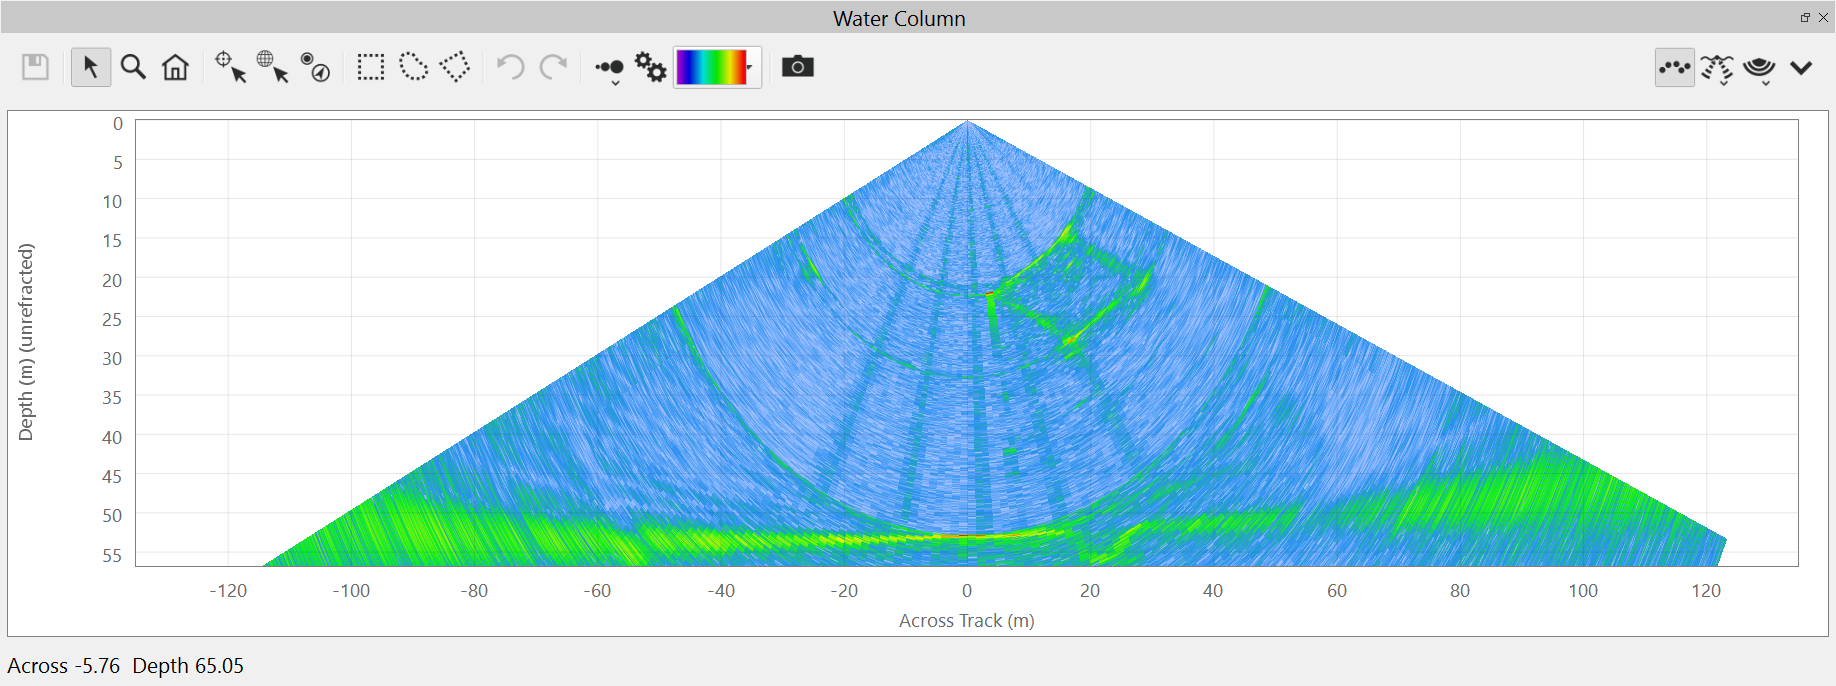Viewport: 1836px width, 686px height.
Task: Float the Water Column panel
Action: click(x=1805, y=17)
